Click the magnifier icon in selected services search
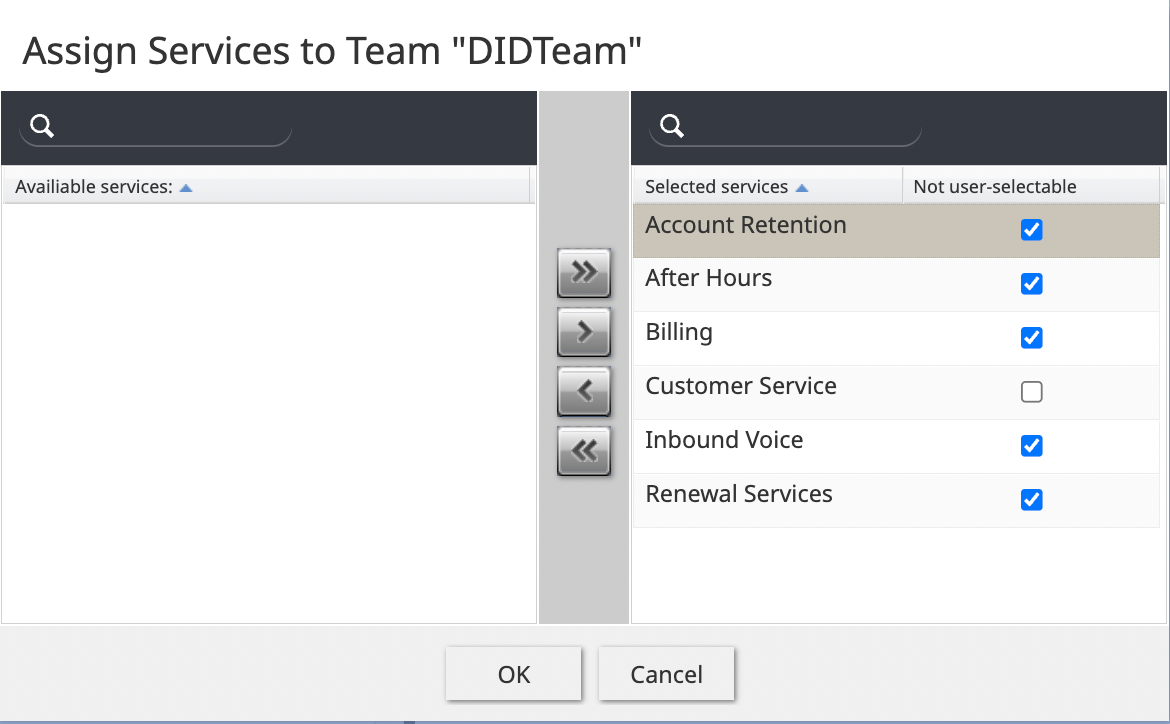This screenshot has width=1170, height=724. click(672, 126)
